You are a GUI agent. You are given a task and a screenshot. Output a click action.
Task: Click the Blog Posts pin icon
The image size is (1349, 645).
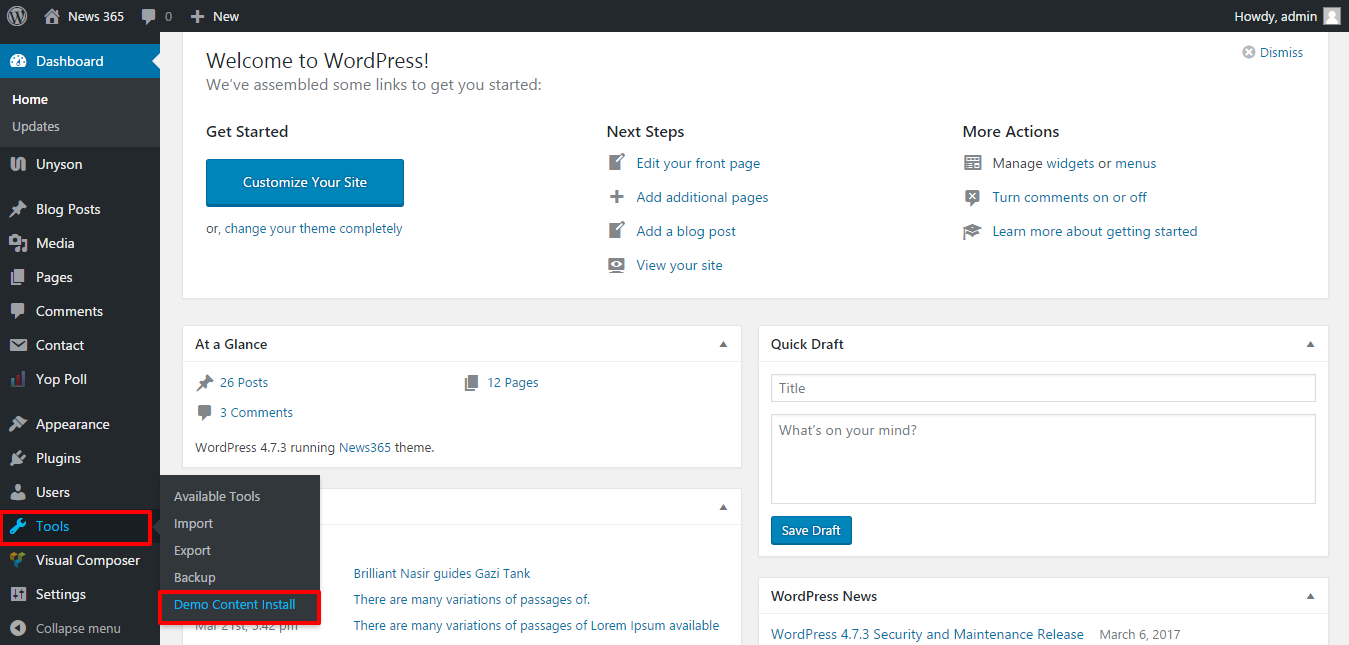click(18, 209)
